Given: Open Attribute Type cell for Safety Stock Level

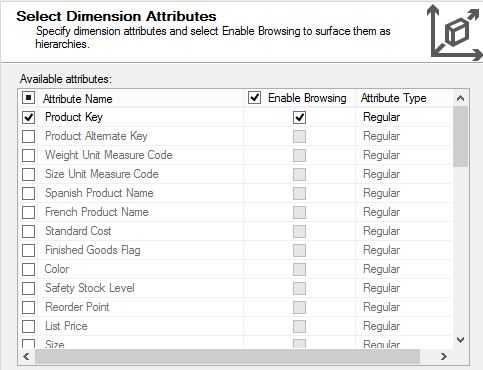Looking at the screenshot, I should (403, 288).
